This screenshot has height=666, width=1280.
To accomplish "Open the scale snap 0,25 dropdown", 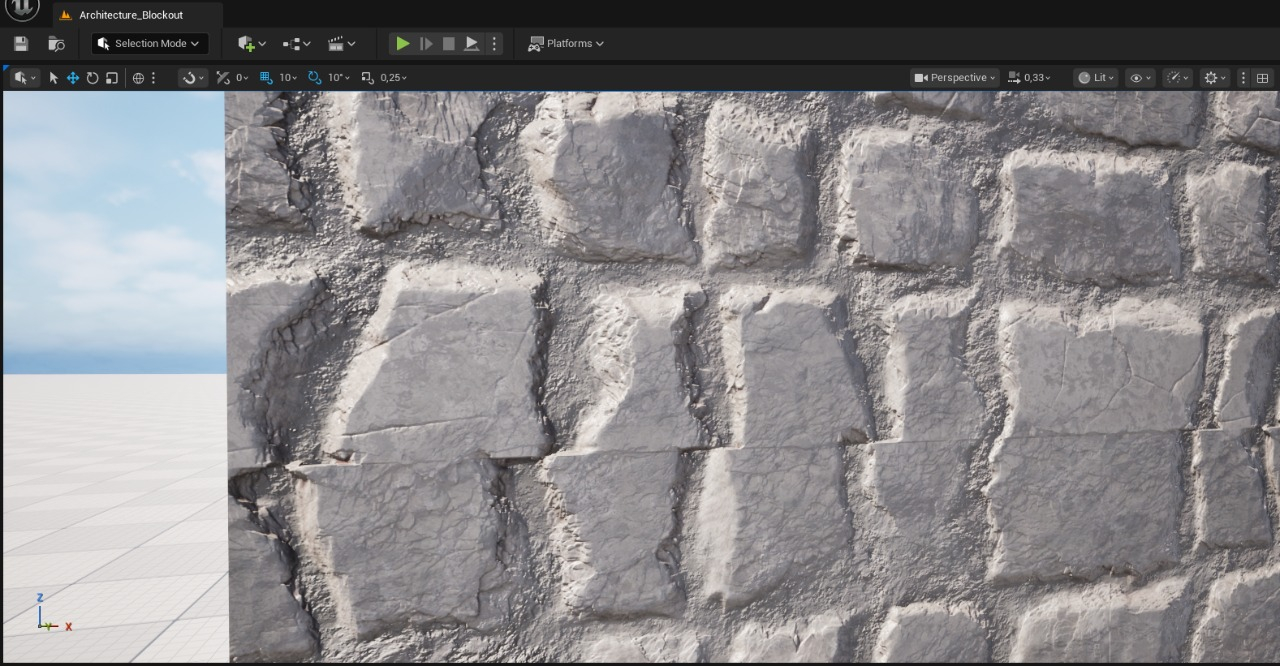I will pyautogui.click(x=393, y=78).
